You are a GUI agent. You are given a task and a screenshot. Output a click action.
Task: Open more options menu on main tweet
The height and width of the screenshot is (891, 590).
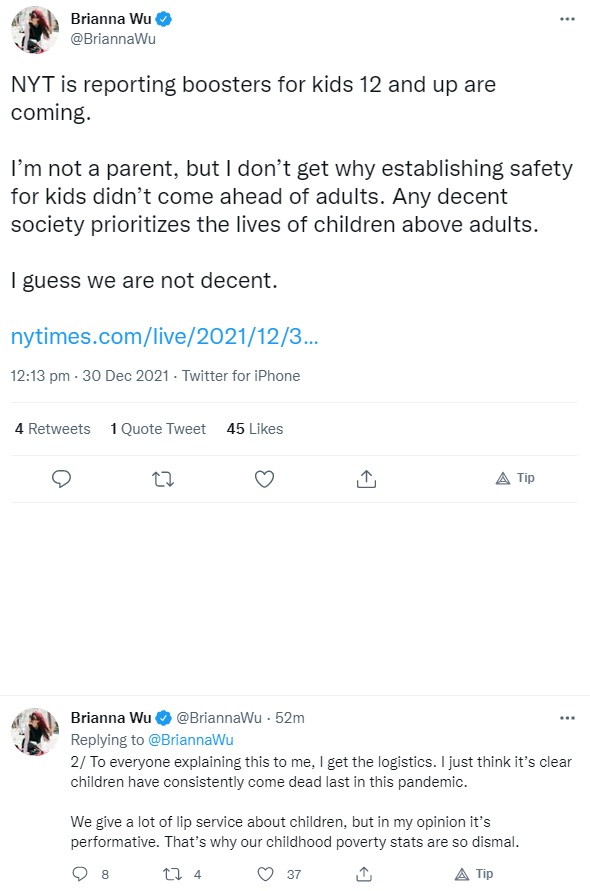pos(567,19)
